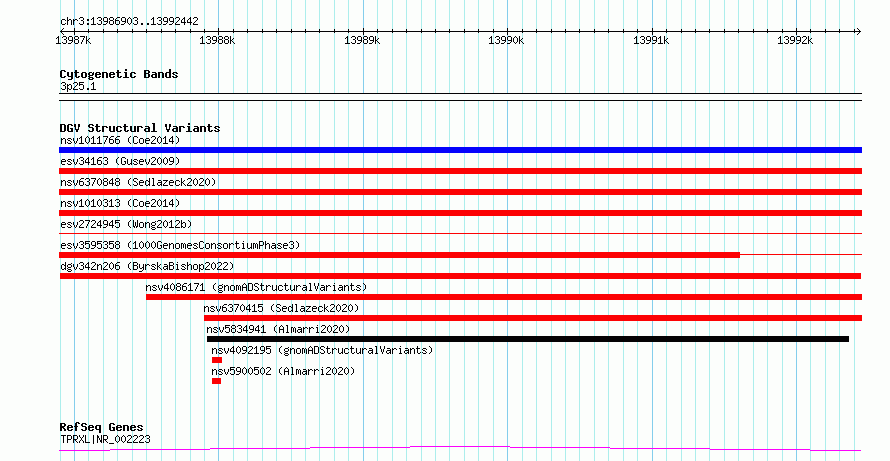890x461 pixels.
Task: Click the red nsv4086171 variant bar
Action: (504, 297)
